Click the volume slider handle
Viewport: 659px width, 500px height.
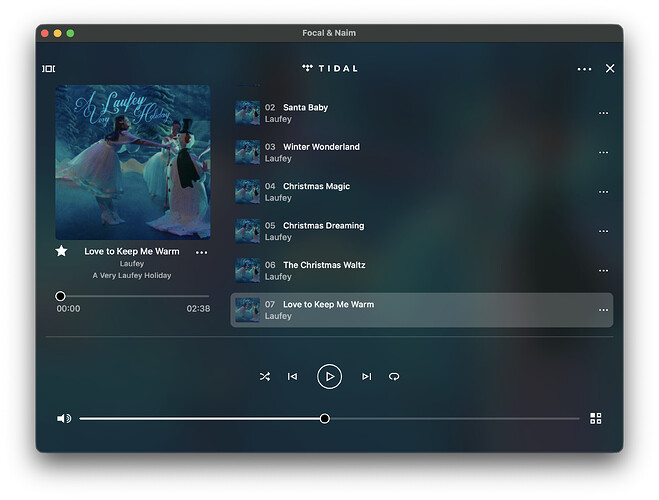[325, 419]
